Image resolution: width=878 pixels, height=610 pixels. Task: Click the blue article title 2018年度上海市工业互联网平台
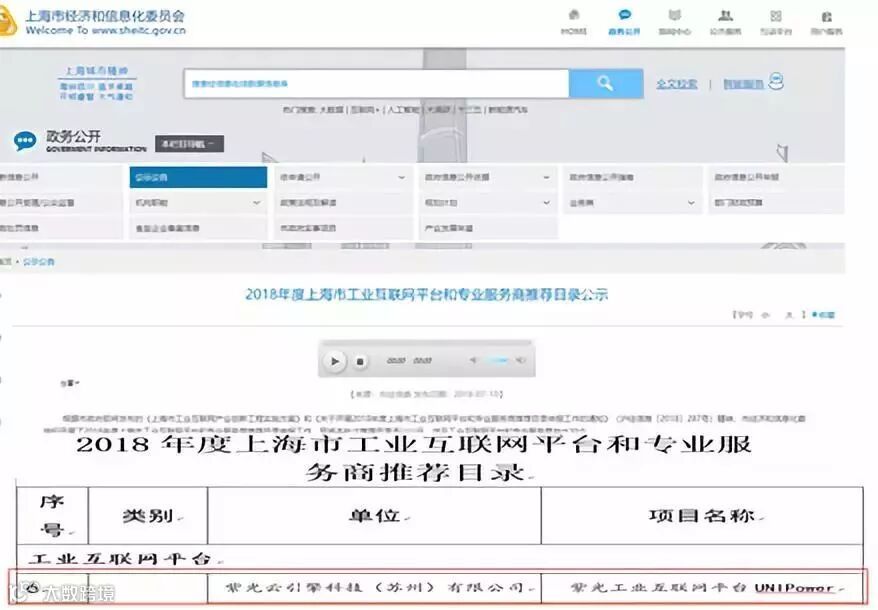tap(427, 295)
